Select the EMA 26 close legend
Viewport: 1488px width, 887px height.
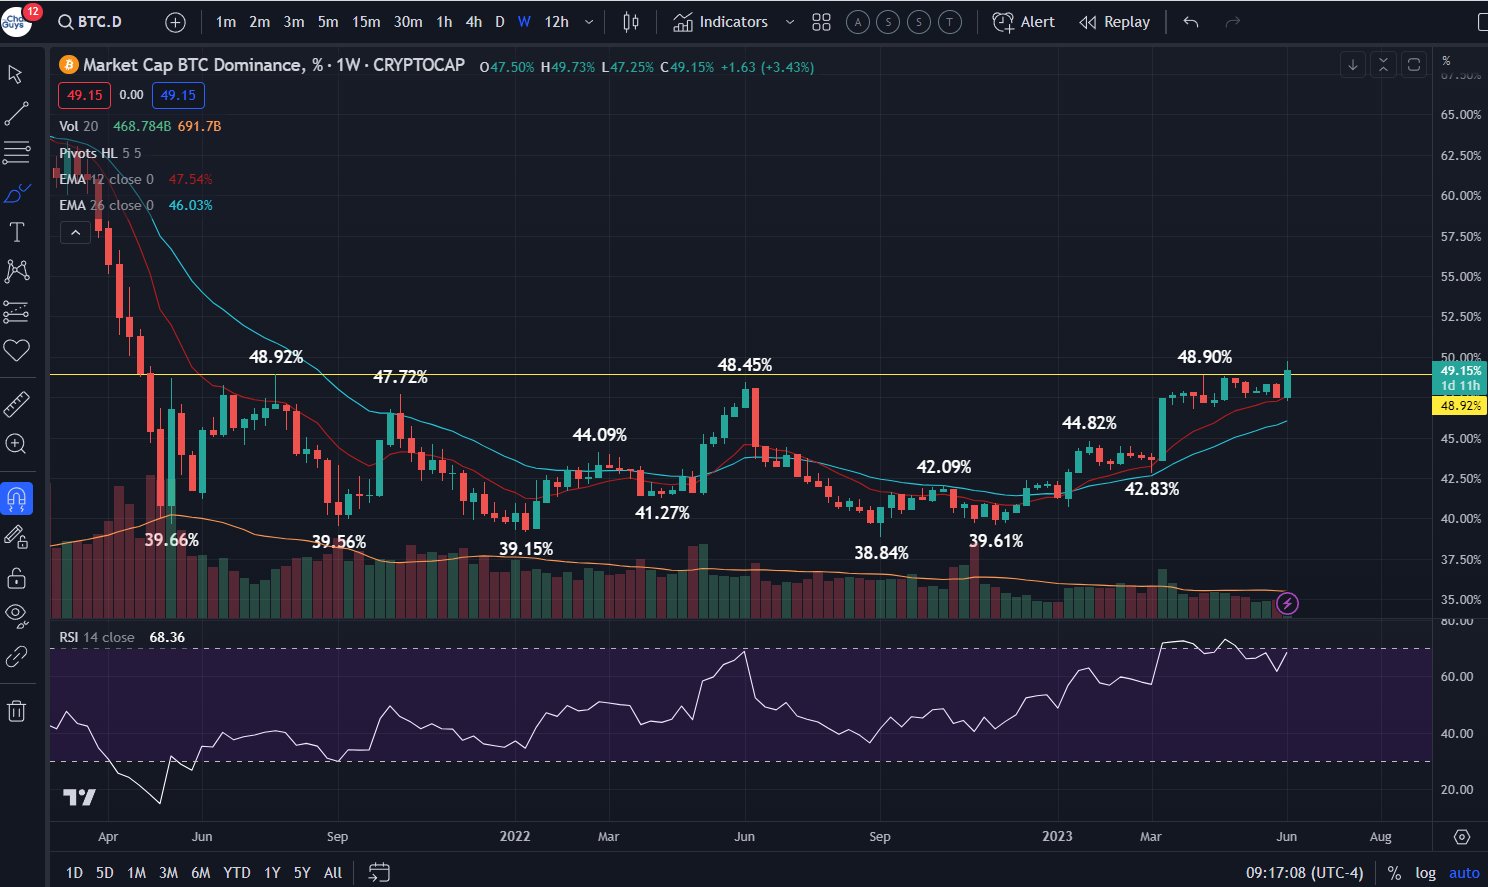pos(106,205)
